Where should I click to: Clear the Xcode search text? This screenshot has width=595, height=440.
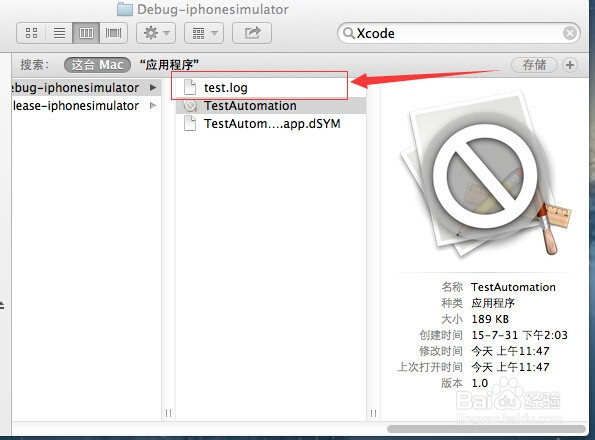click(x=570, y=33)
